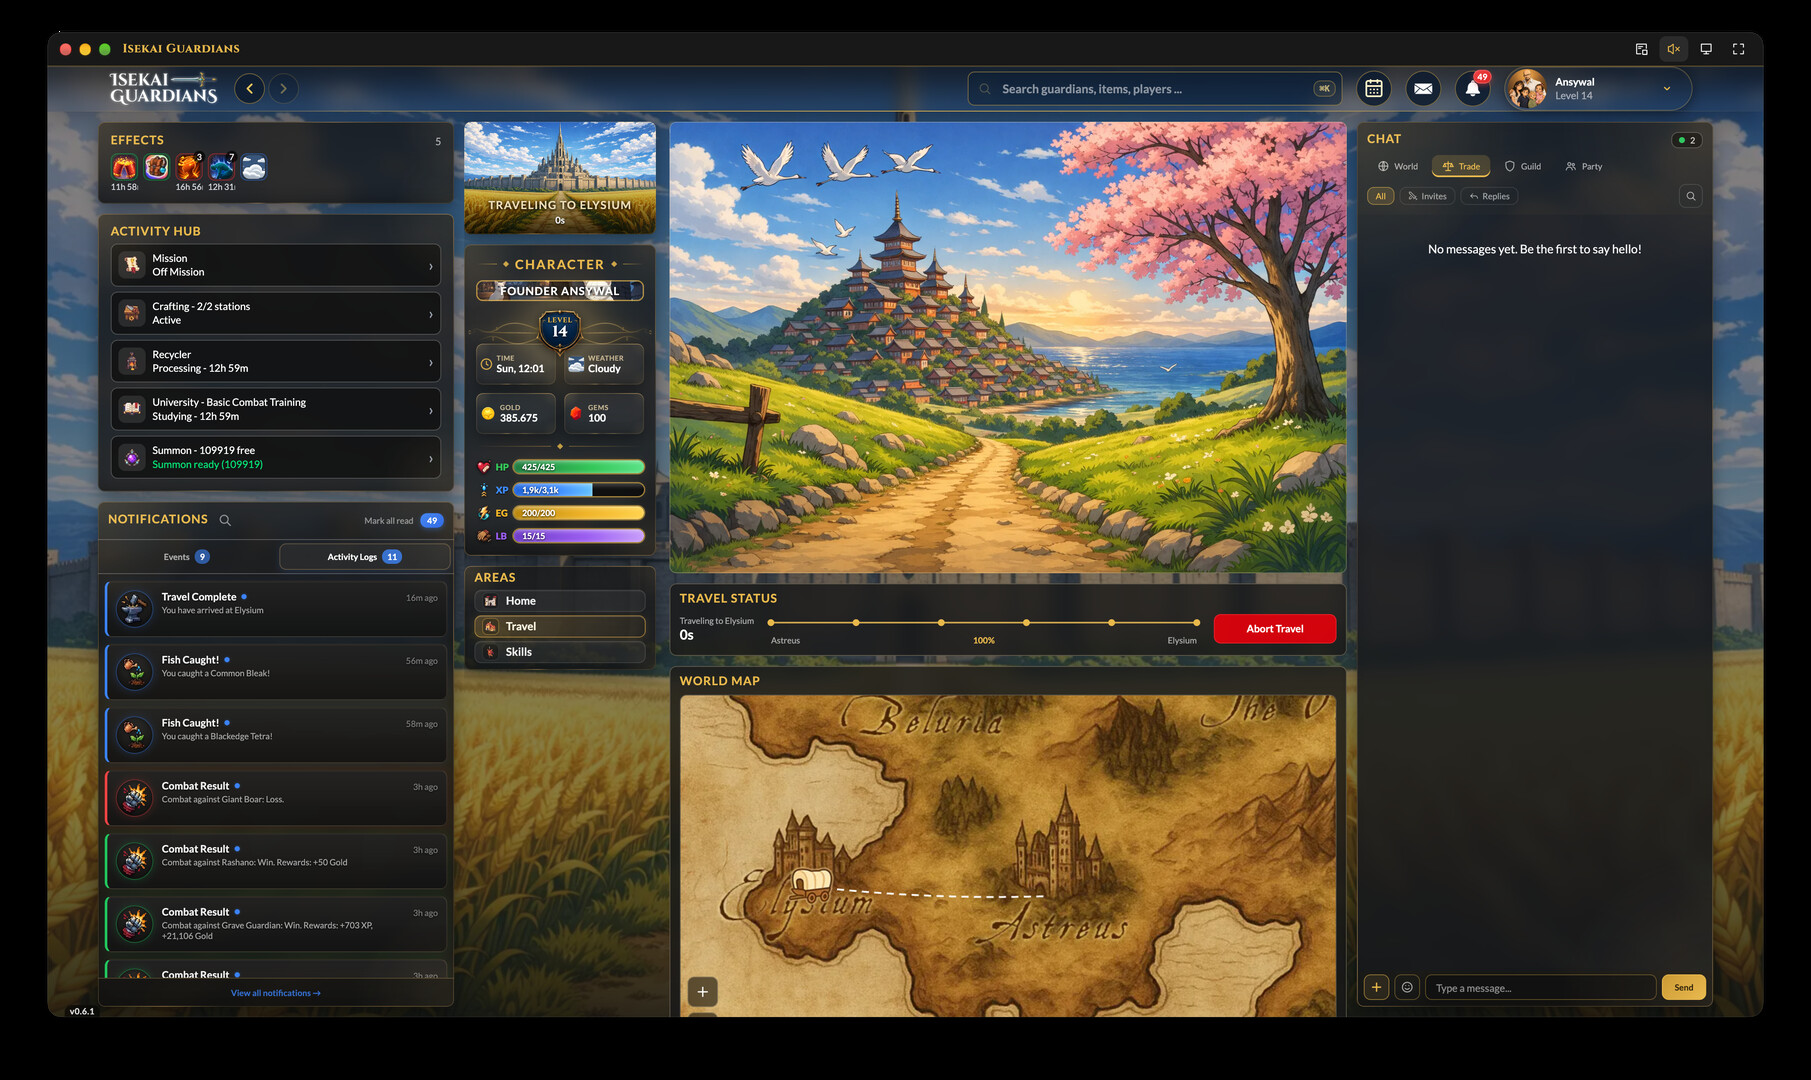Screen dimensions: 1811x1080
Task: Expand the Summon 109919 free row
Action: point(276,457)
